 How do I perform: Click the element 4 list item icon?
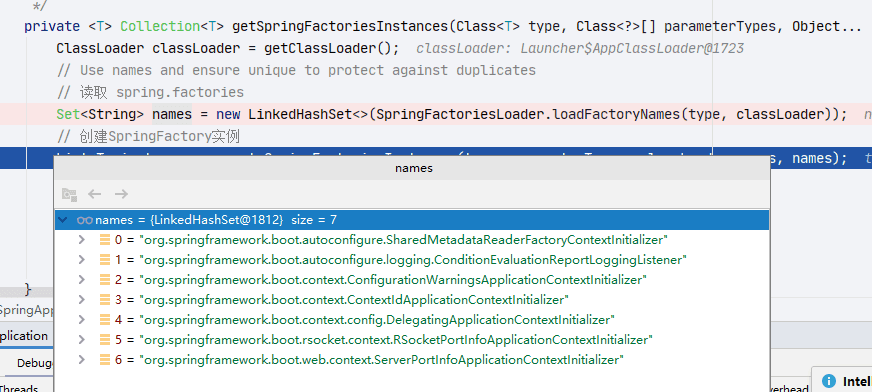click(105, 320)
